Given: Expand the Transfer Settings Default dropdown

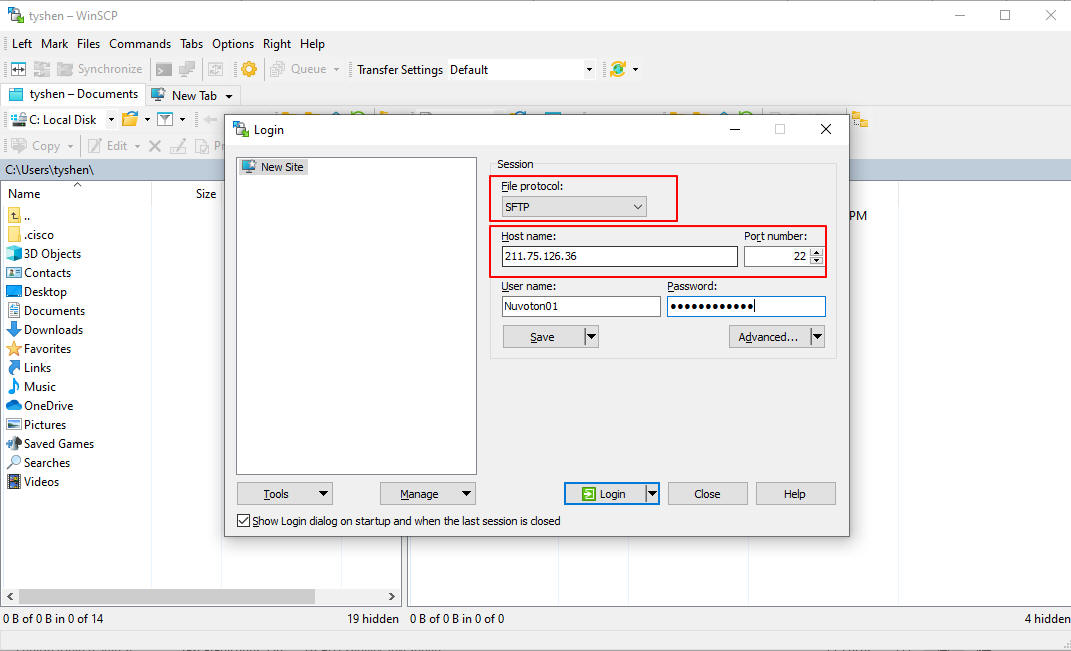Looking at the screenshot, I should coord(589,70).
